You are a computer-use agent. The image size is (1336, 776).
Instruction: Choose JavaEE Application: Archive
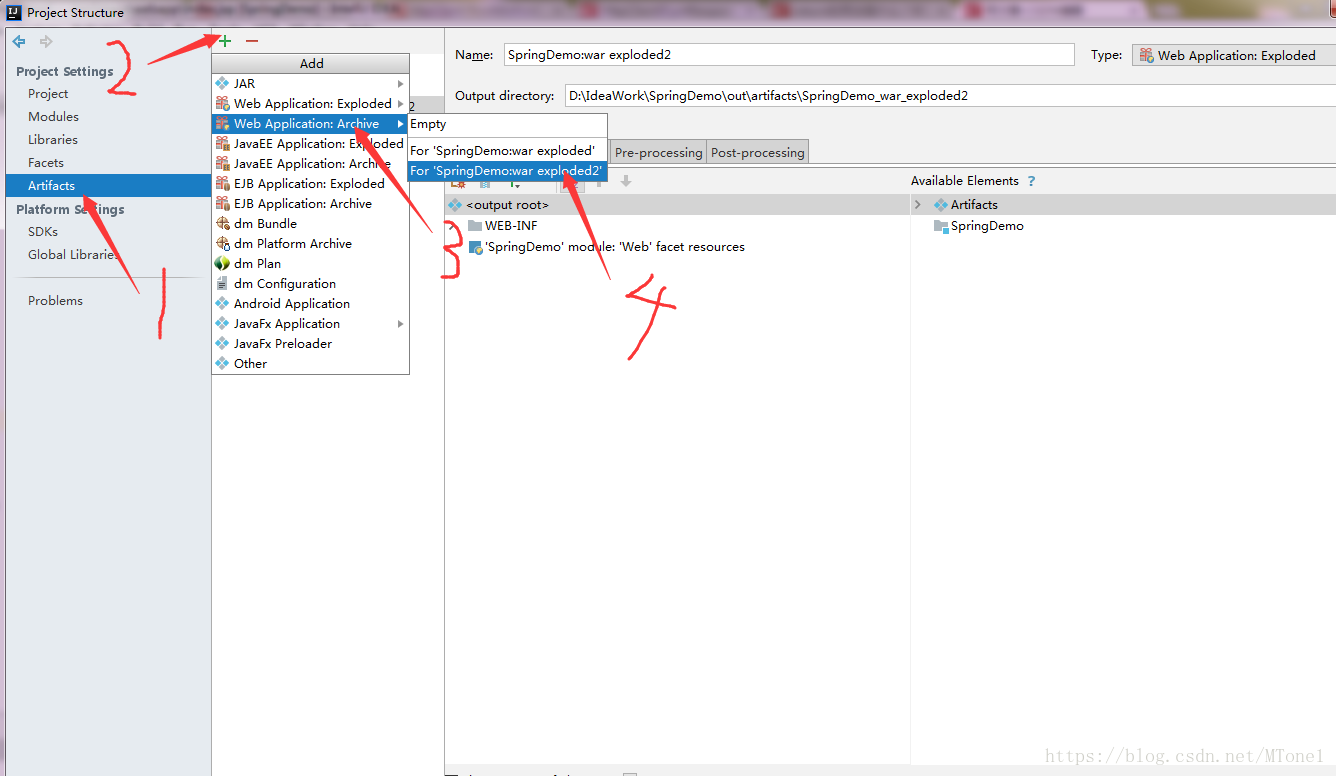pyautogui.click(x=310, y=163)
